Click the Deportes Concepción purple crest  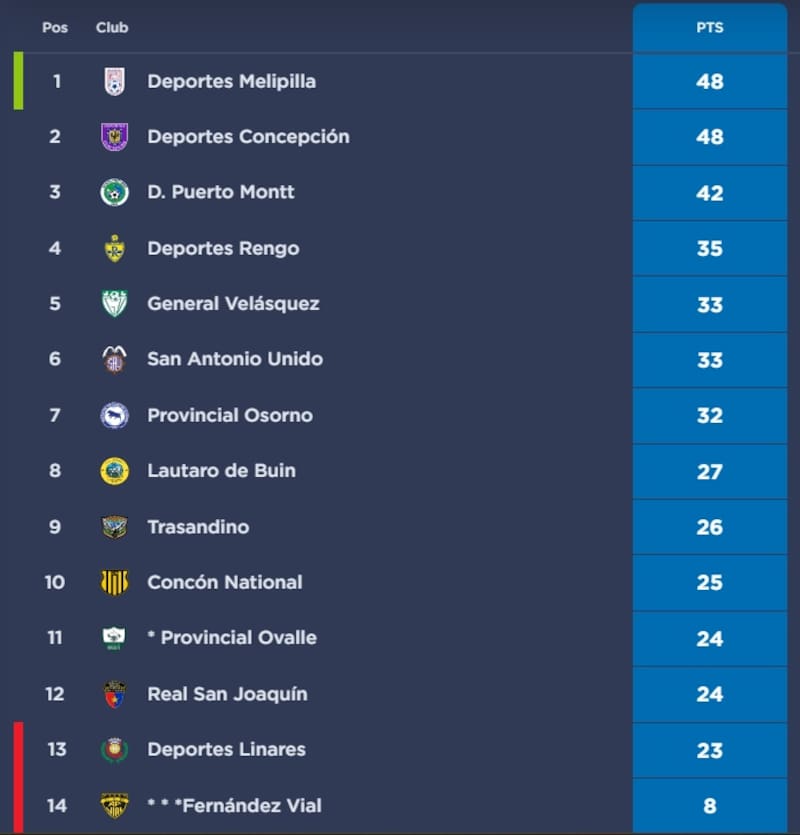coord(115,137)
